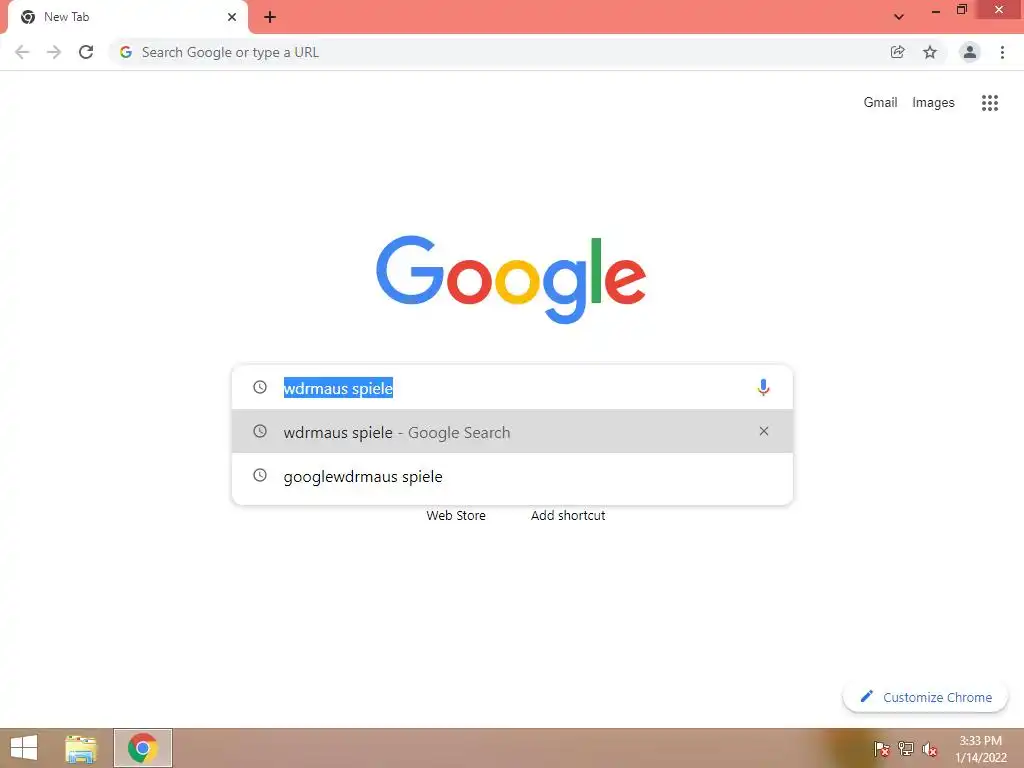Open Chrome's three-dot menu
Image resolution: width=1024 pixels, height=768 pixels.
(x=1002, y=52)
